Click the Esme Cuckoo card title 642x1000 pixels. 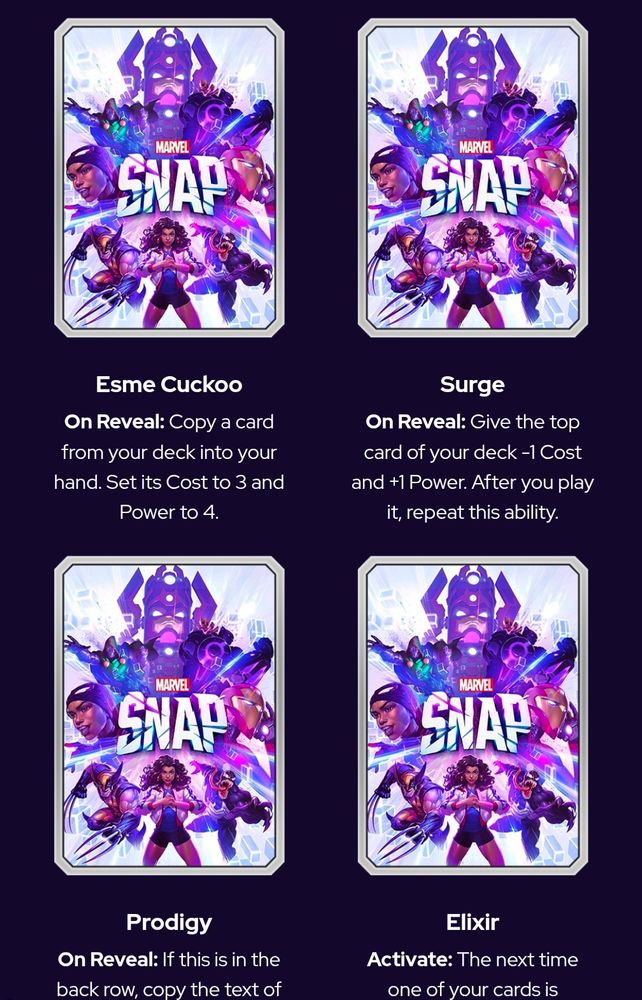(x=169, y=385)
